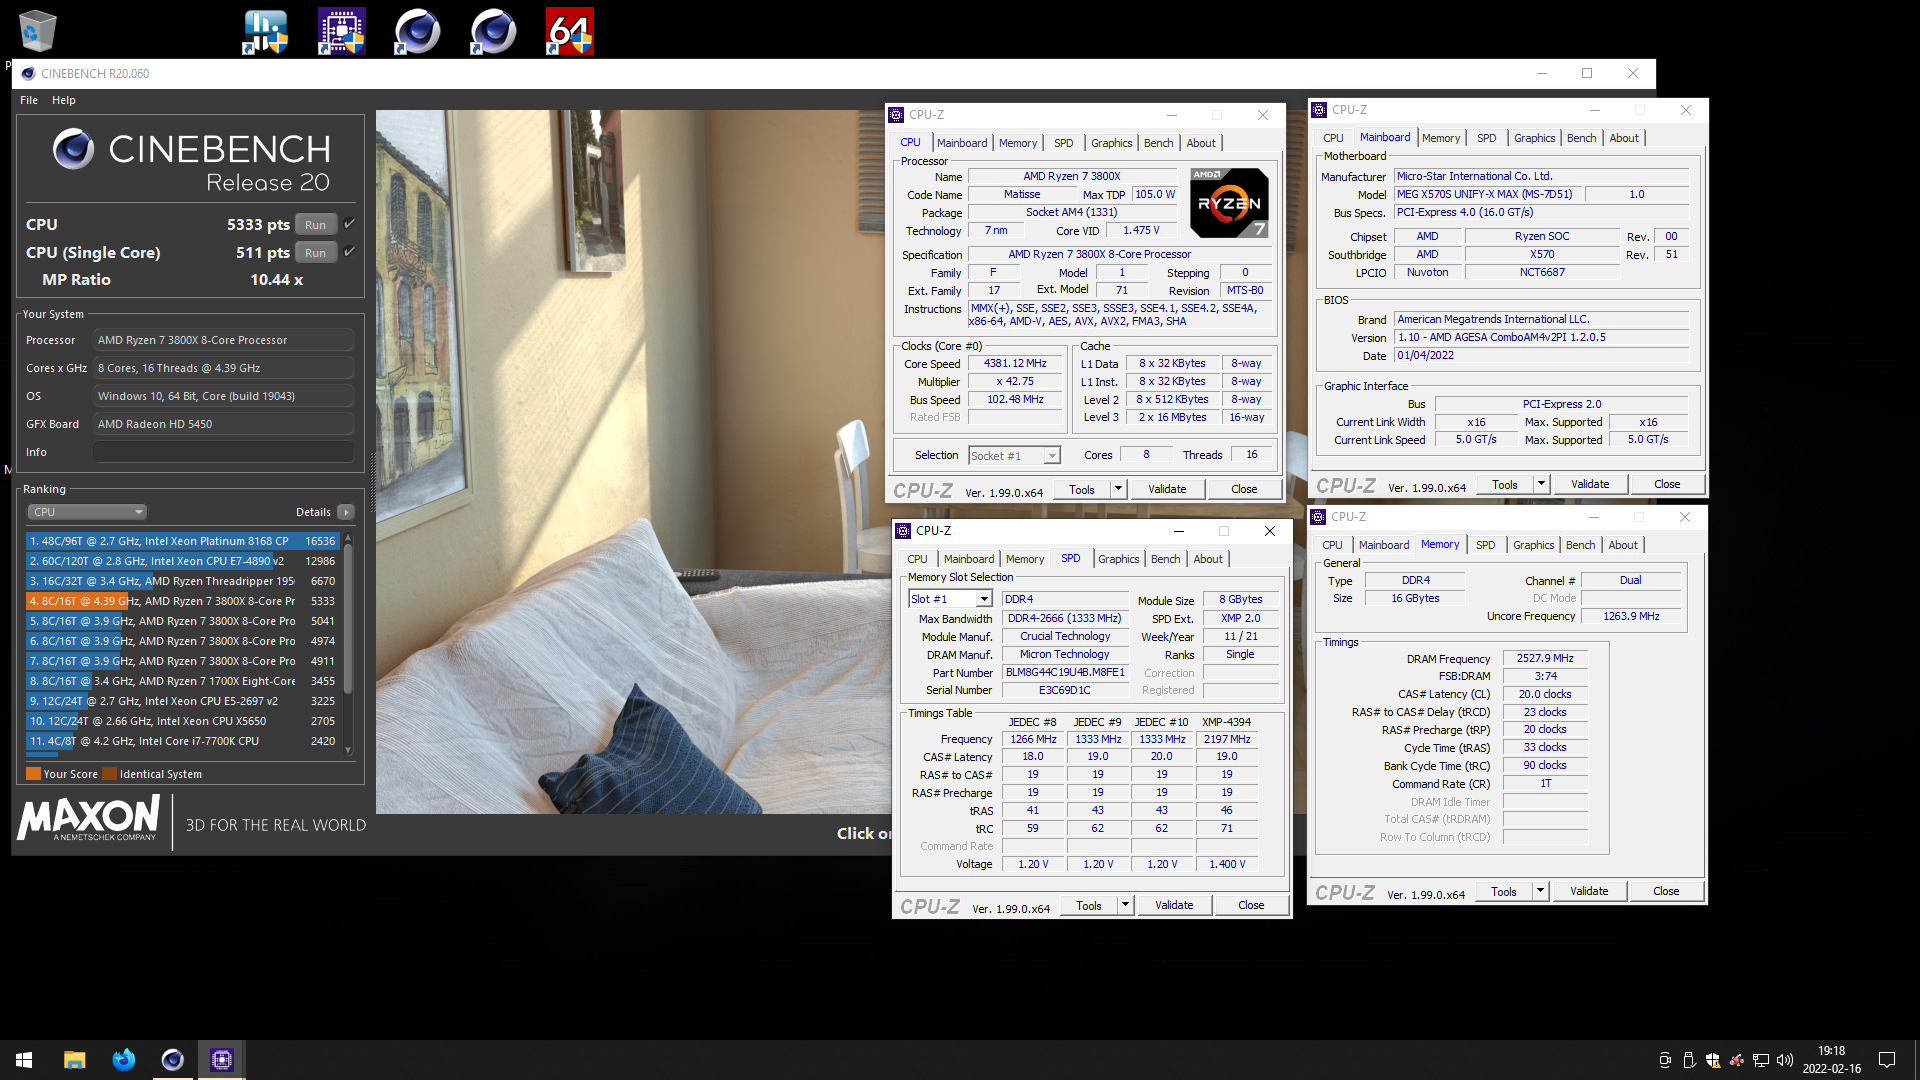The height and width of the screenshot is (1080, 1920).
Task: Open the volume speaker tray icon
Action: coord(1785,1060)
